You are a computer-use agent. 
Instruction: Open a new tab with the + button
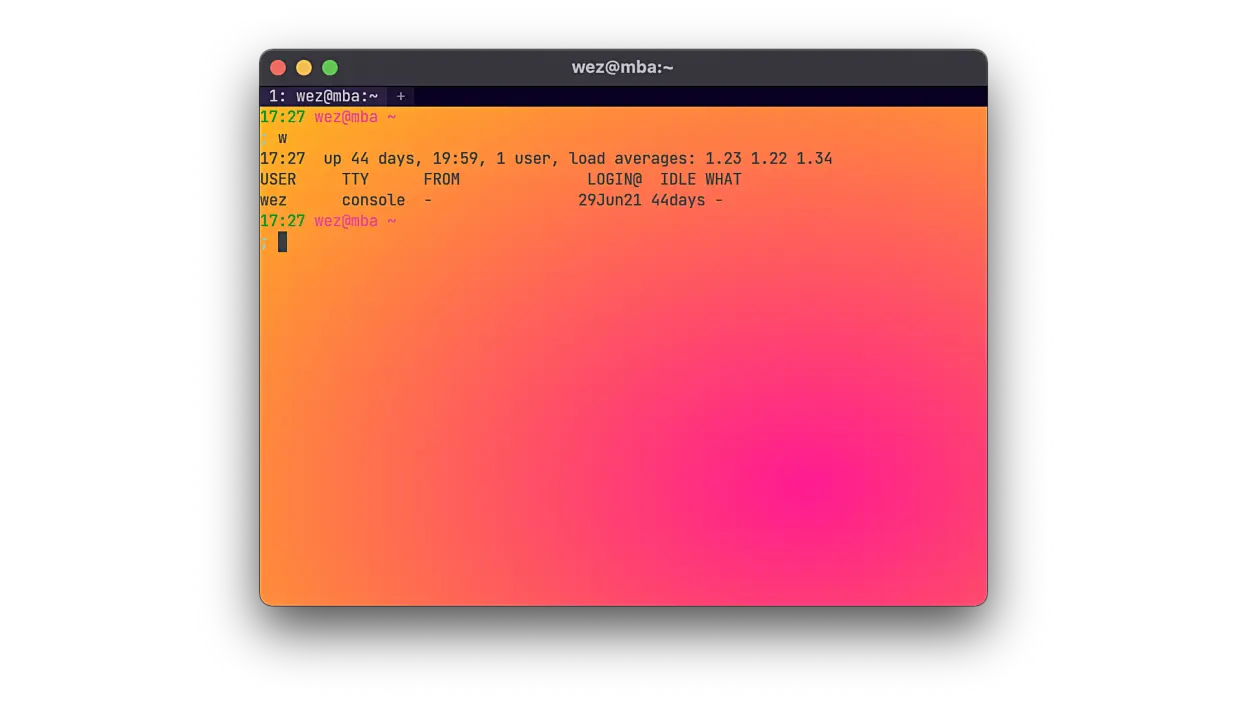pos(400,96)
